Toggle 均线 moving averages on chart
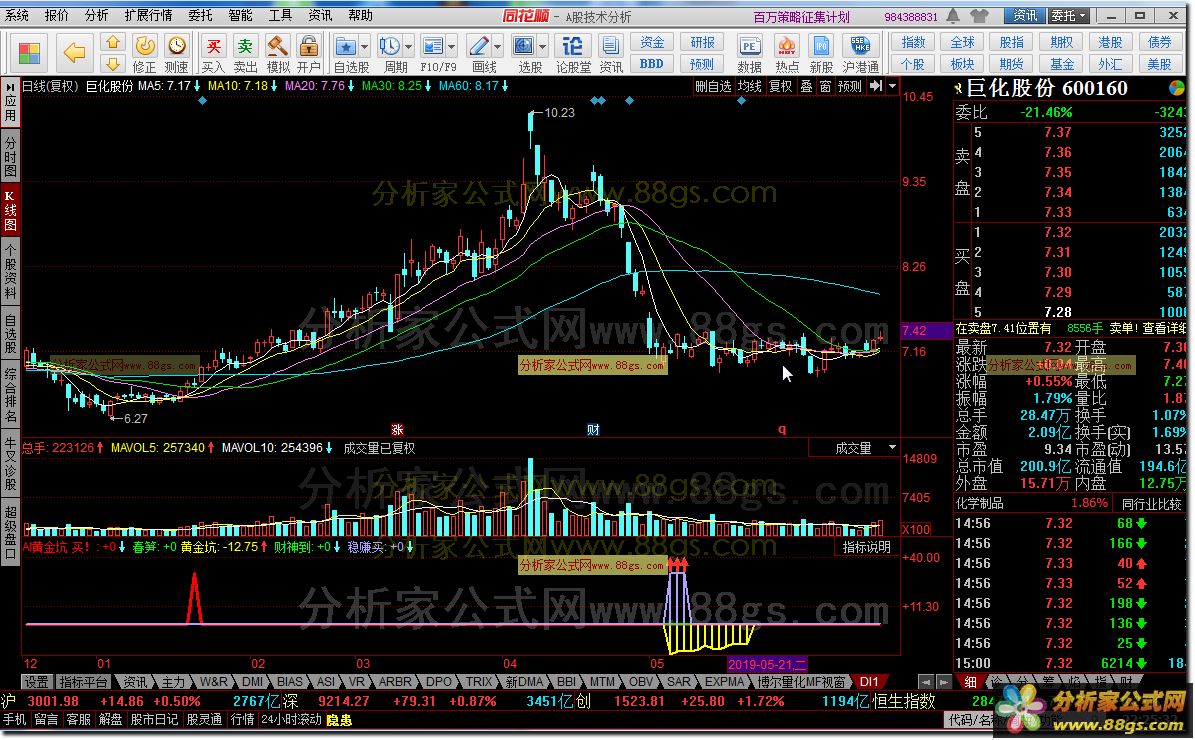The width and height of the screenshot is (1195, 740). 749,86
